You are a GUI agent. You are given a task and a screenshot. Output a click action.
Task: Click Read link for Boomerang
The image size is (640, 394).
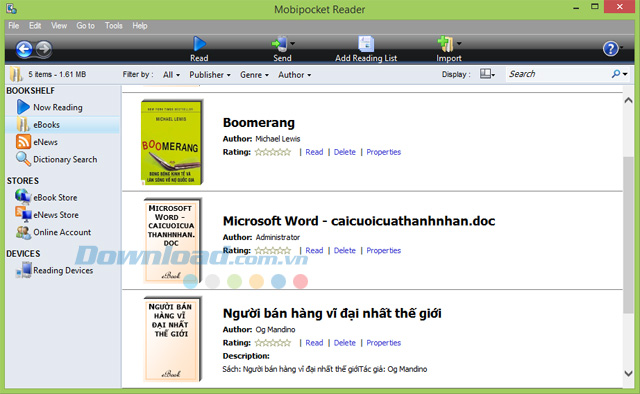[x=314, y=152]
